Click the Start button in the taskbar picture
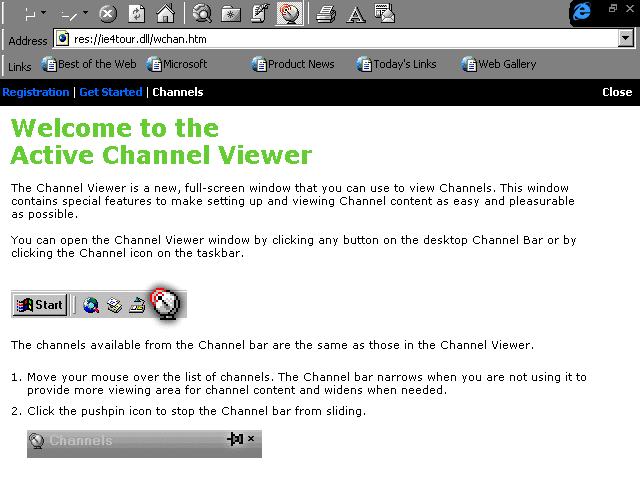The width and height of the screenshot is (640, 480). [40, 305]
